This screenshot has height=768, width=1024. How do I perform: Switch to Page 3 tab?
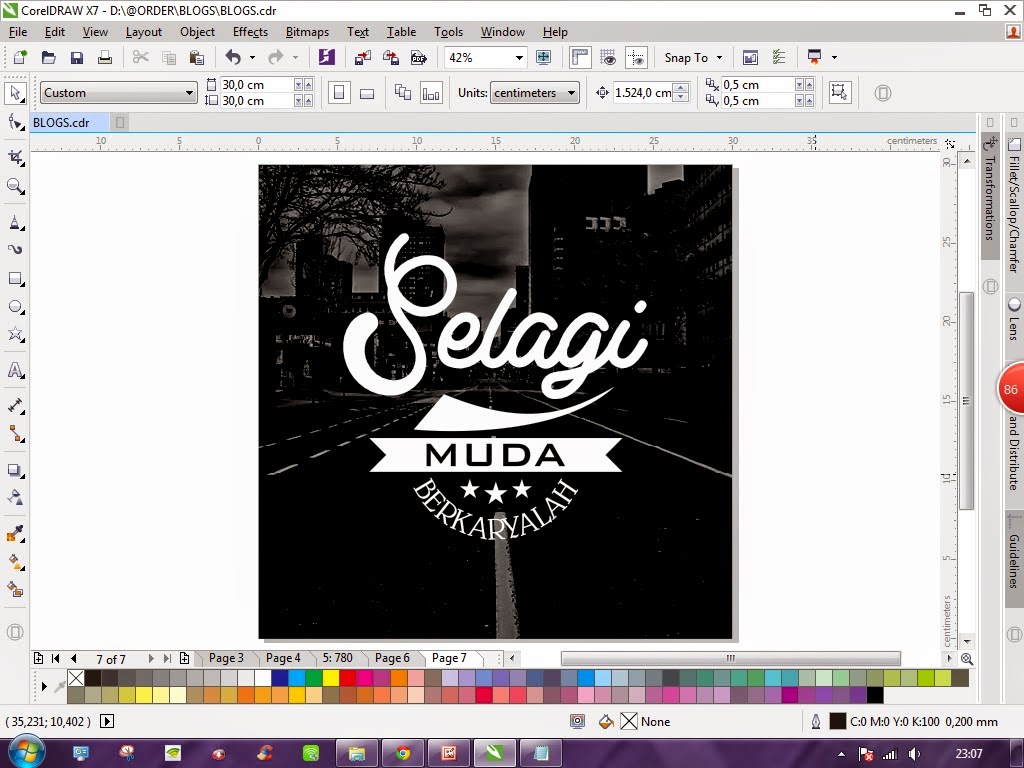tap(226, 658)
